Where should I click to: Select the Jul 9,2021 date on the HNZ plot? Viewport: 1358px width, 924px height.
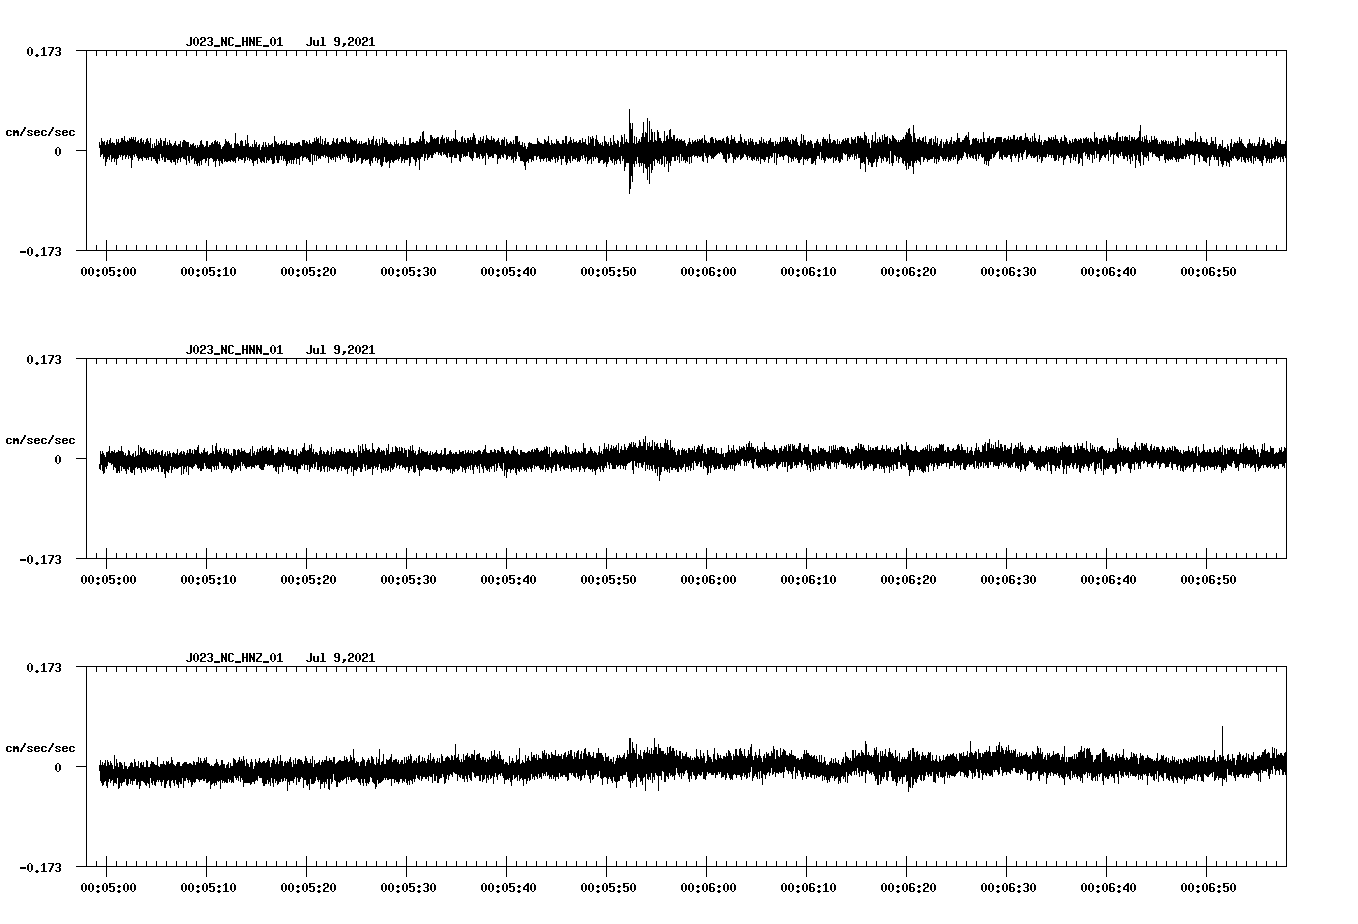342,658
